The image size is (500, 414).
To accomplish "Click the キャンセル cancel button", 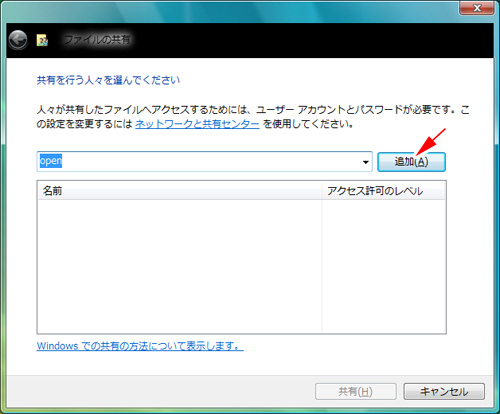I will [x=444, y=391].
